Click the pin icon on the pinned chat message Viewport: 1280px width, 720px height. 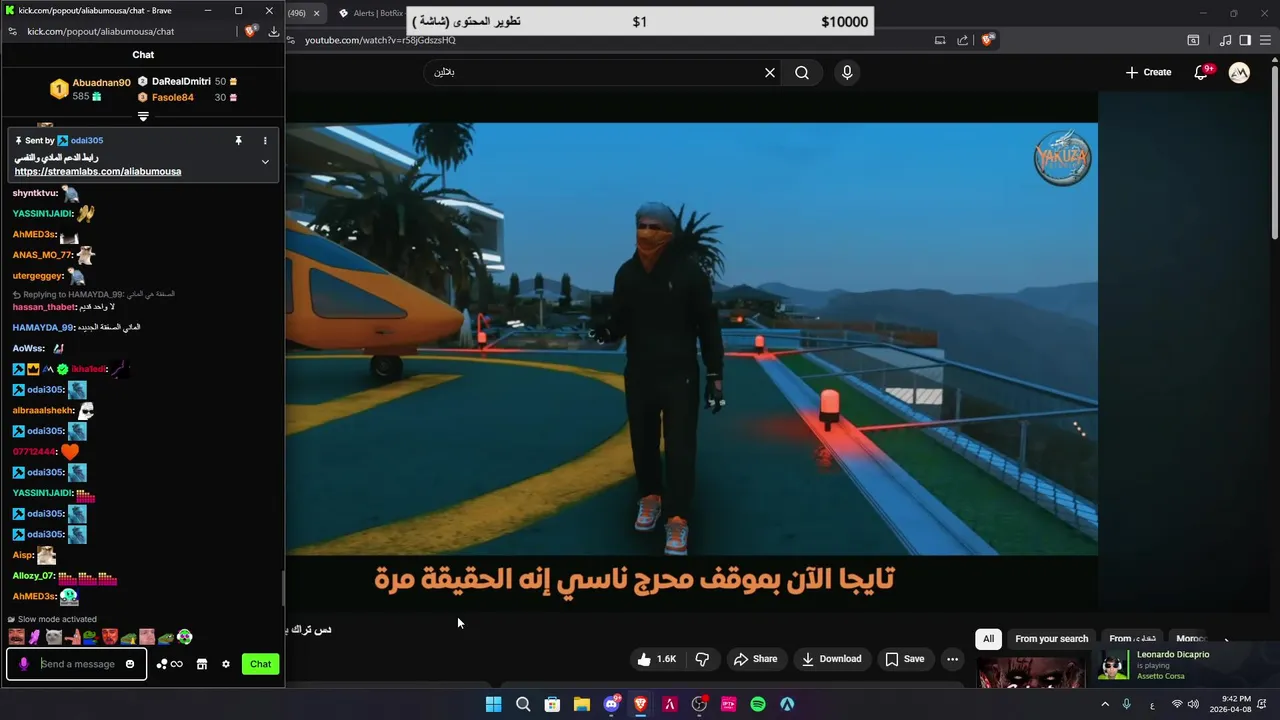point(238,141)
